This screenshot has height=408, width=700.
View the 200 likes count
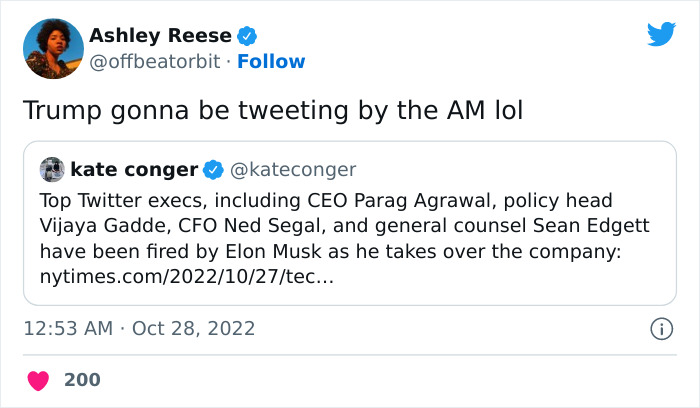pyautogui.click(x=82, y=381)
